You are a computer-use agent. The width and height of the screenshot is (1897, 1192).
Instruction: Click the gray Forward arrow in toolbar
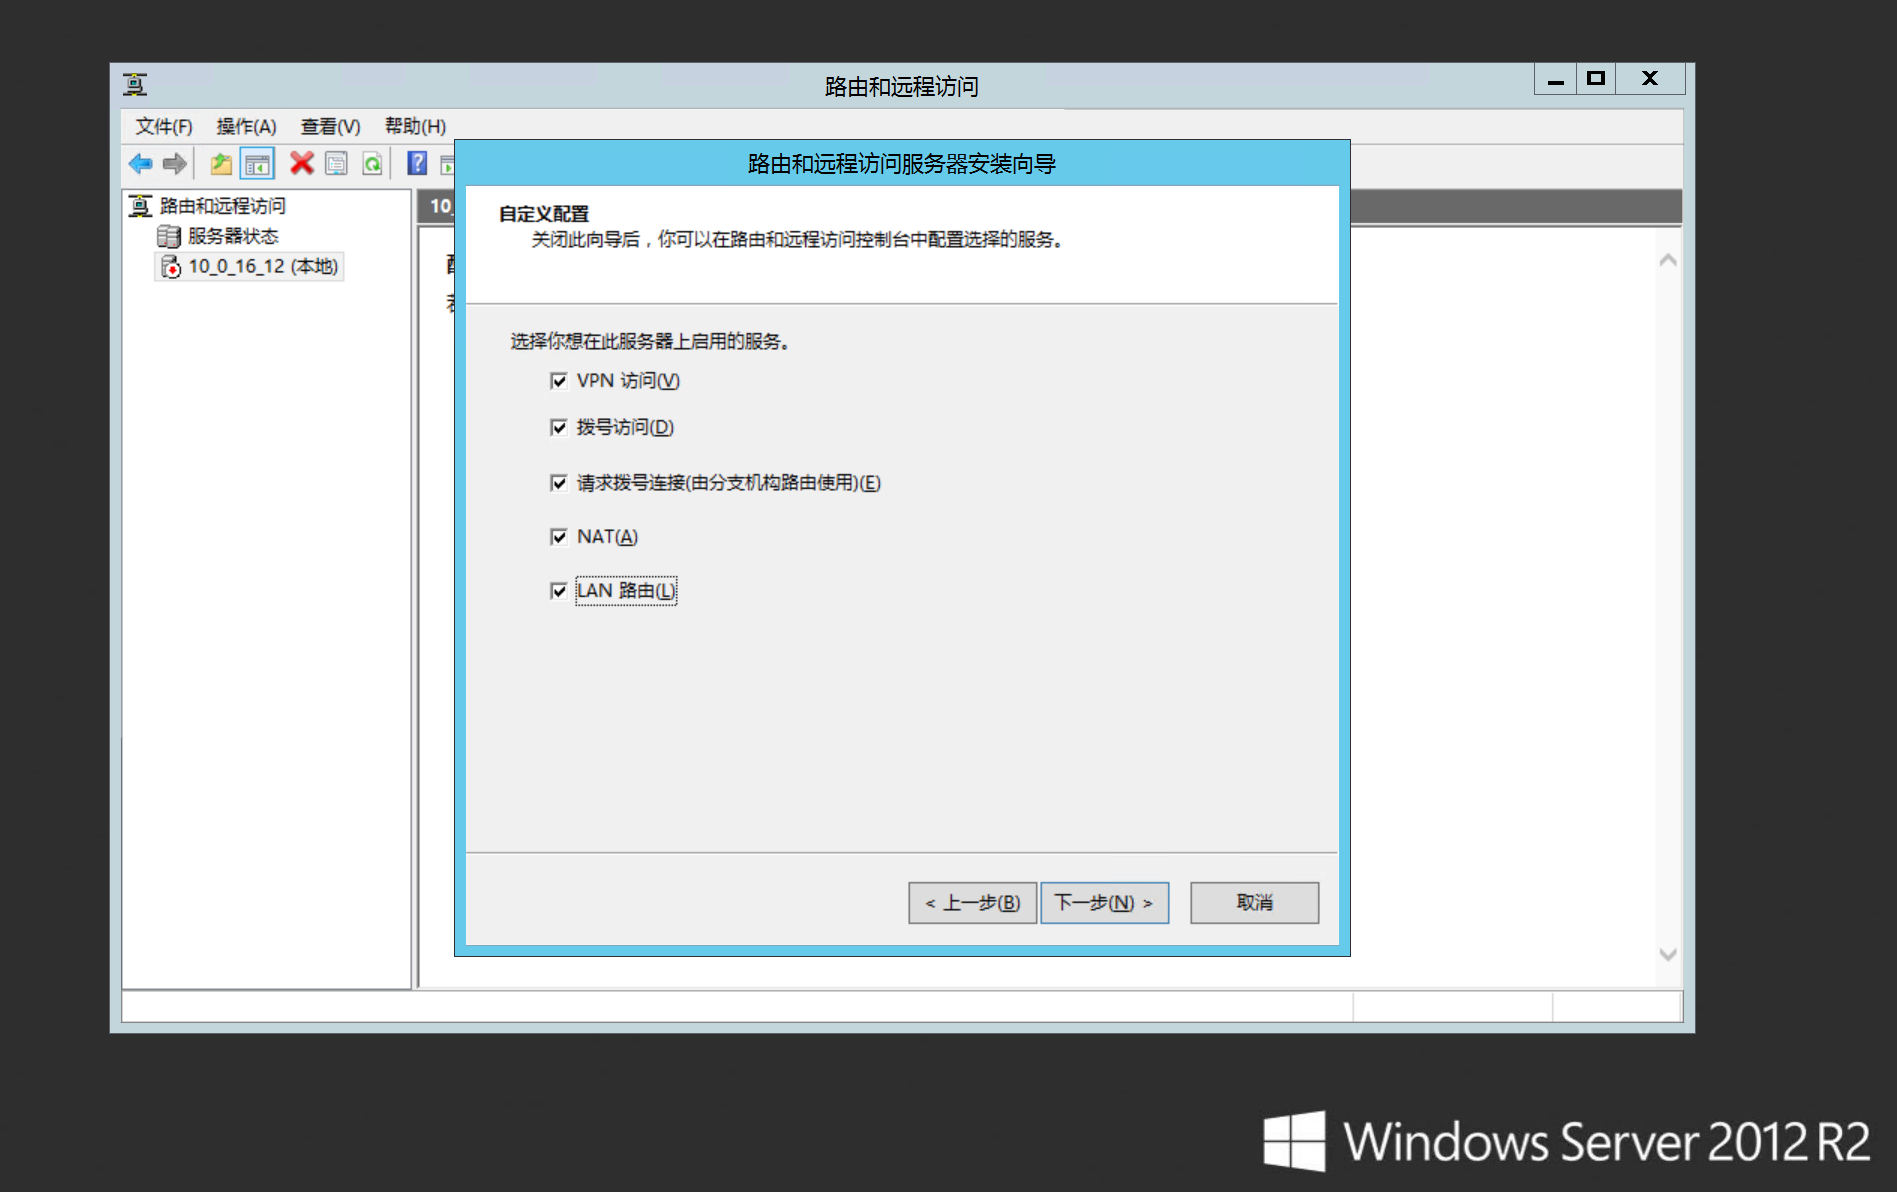pyautogui.click(x=175, y=164)
